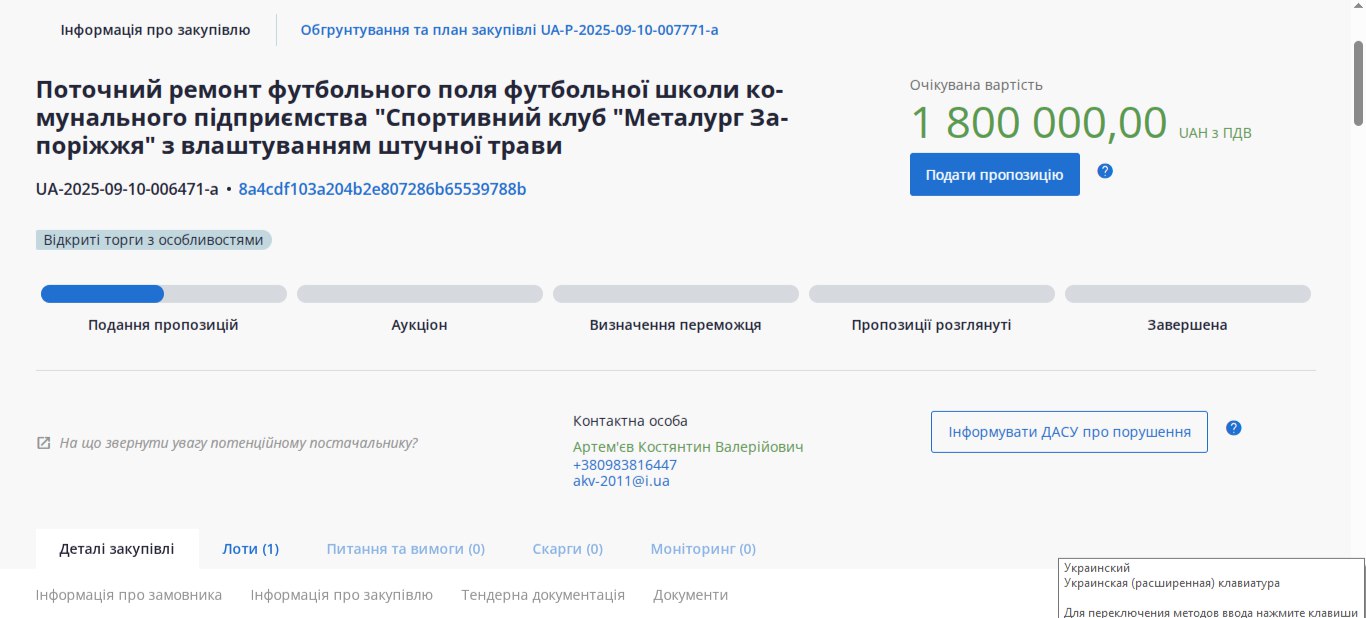Jump to Інформація про замовника section
Viewport: 1366px width, 618px height.
tap(129, 595)
